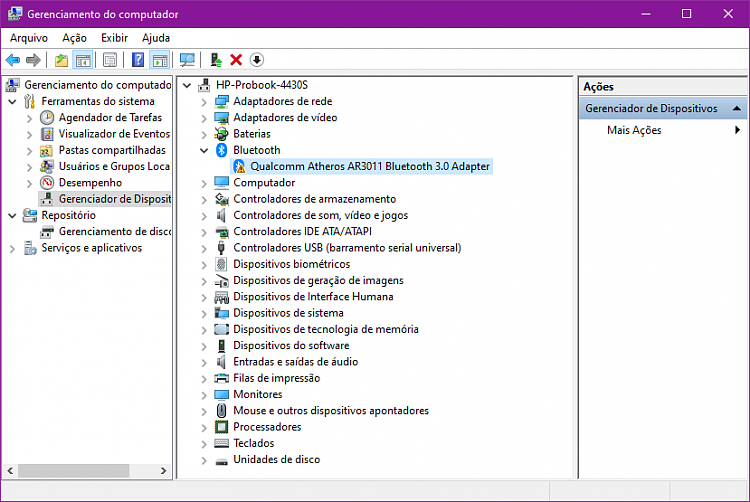750x502 pixels.
Task: Expand Controladores de som, vídeo e jogos
Action: click(204, 216)
